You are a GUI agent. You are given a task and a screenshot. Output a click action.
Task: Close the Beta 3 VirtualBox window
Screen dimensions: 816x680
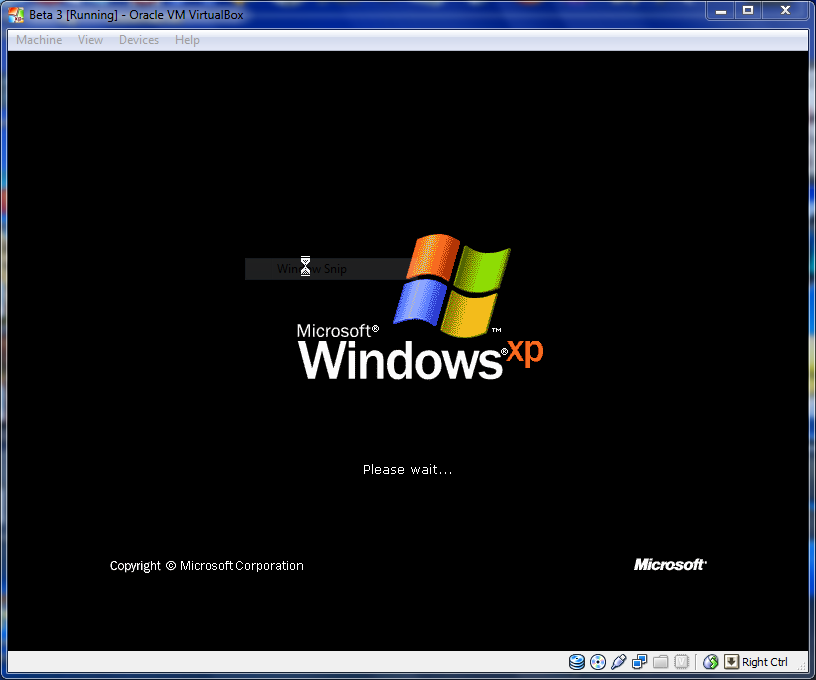pos(785,10)
